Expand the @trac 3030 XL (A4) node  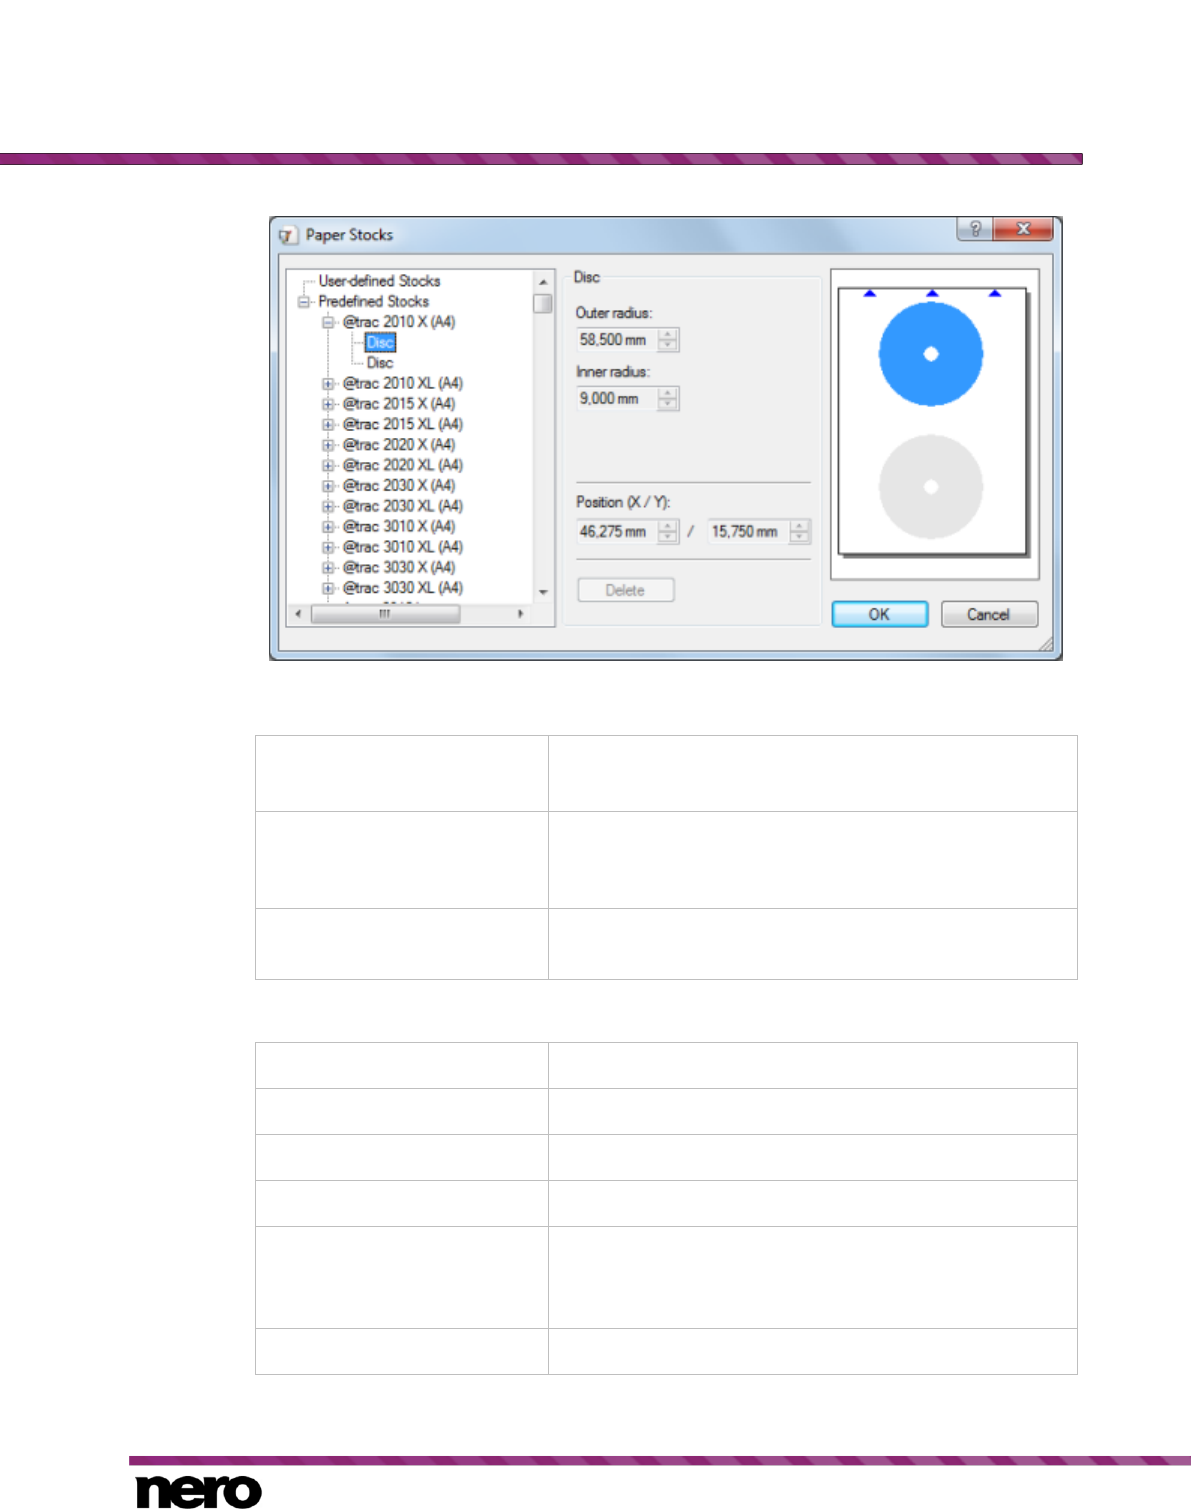pos(328,589)
